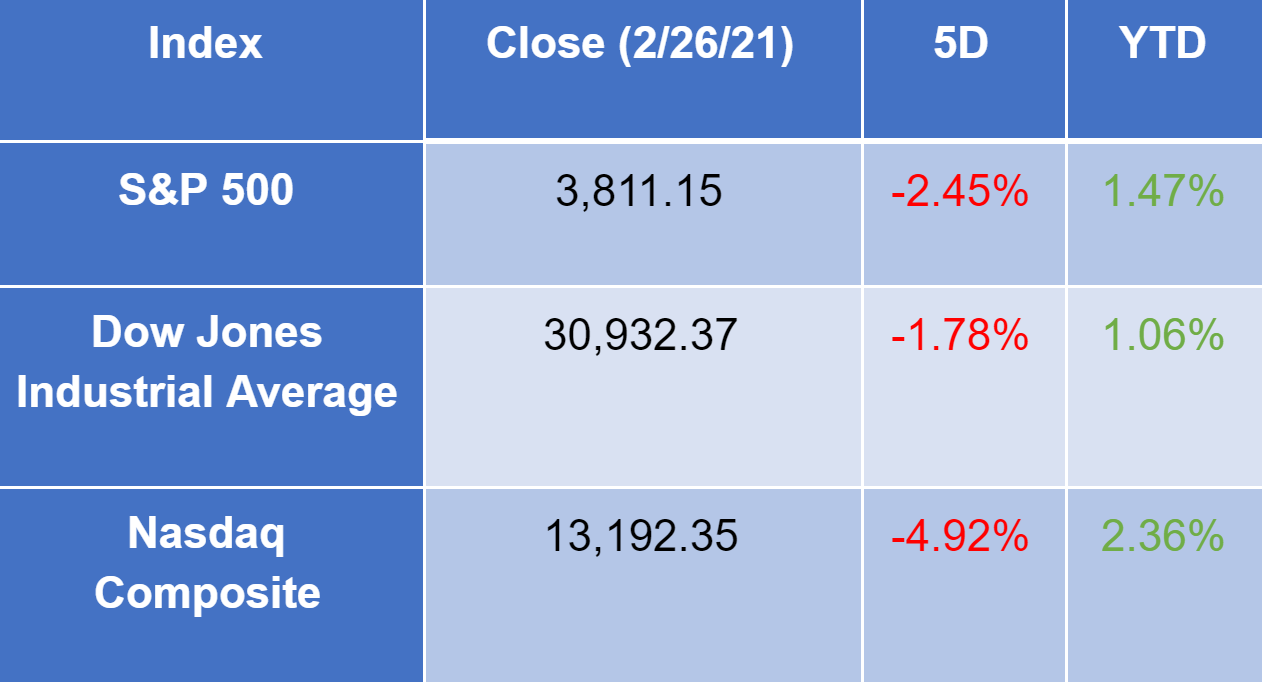
Task: Click the YTD column header
Action: (x=1164, y=44)
